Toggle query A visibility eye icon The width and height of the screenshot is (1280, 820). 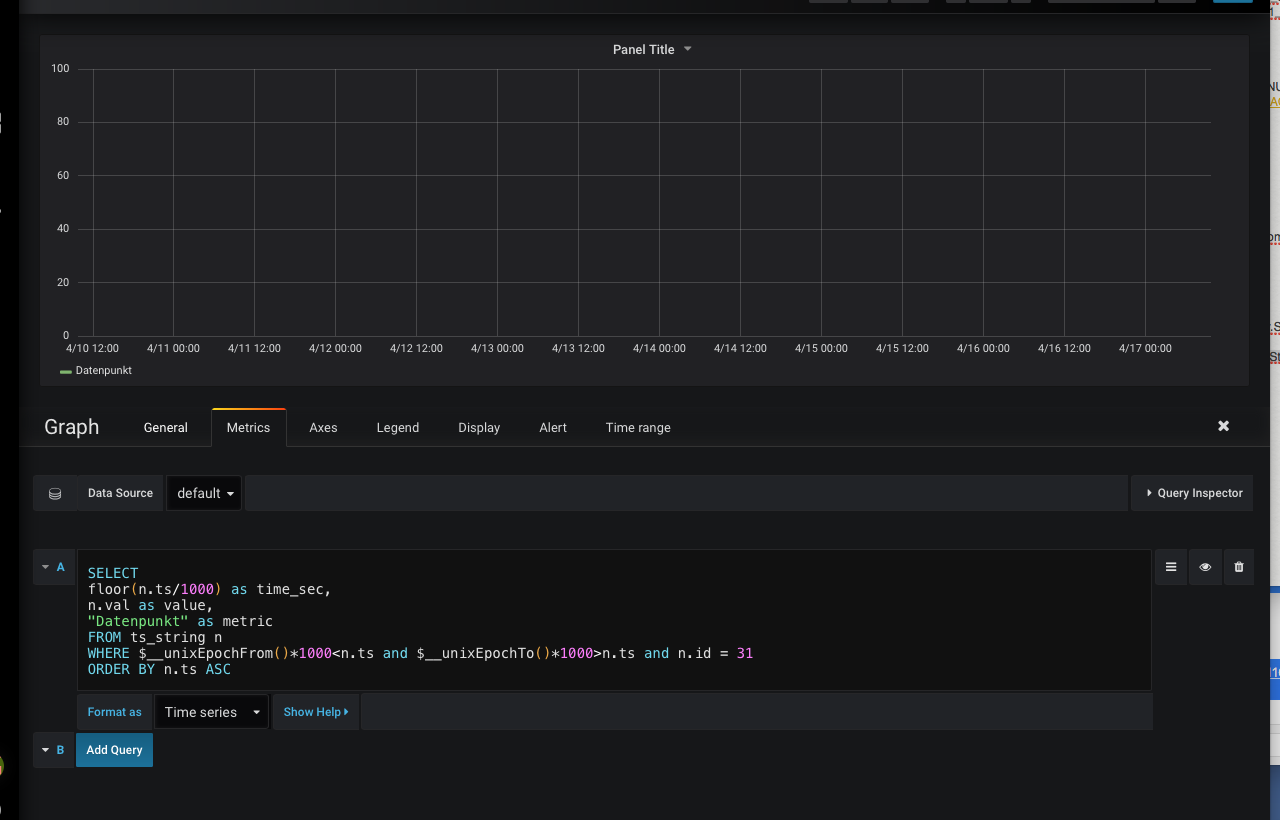1205,567
